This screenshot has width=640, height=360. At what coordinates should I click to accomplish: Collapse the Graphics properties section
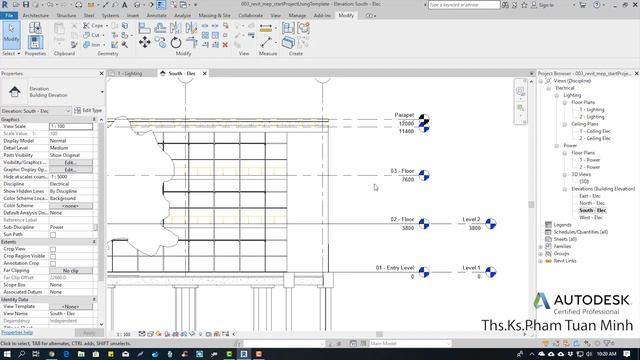pyautogui.click(x=94, y=120)
